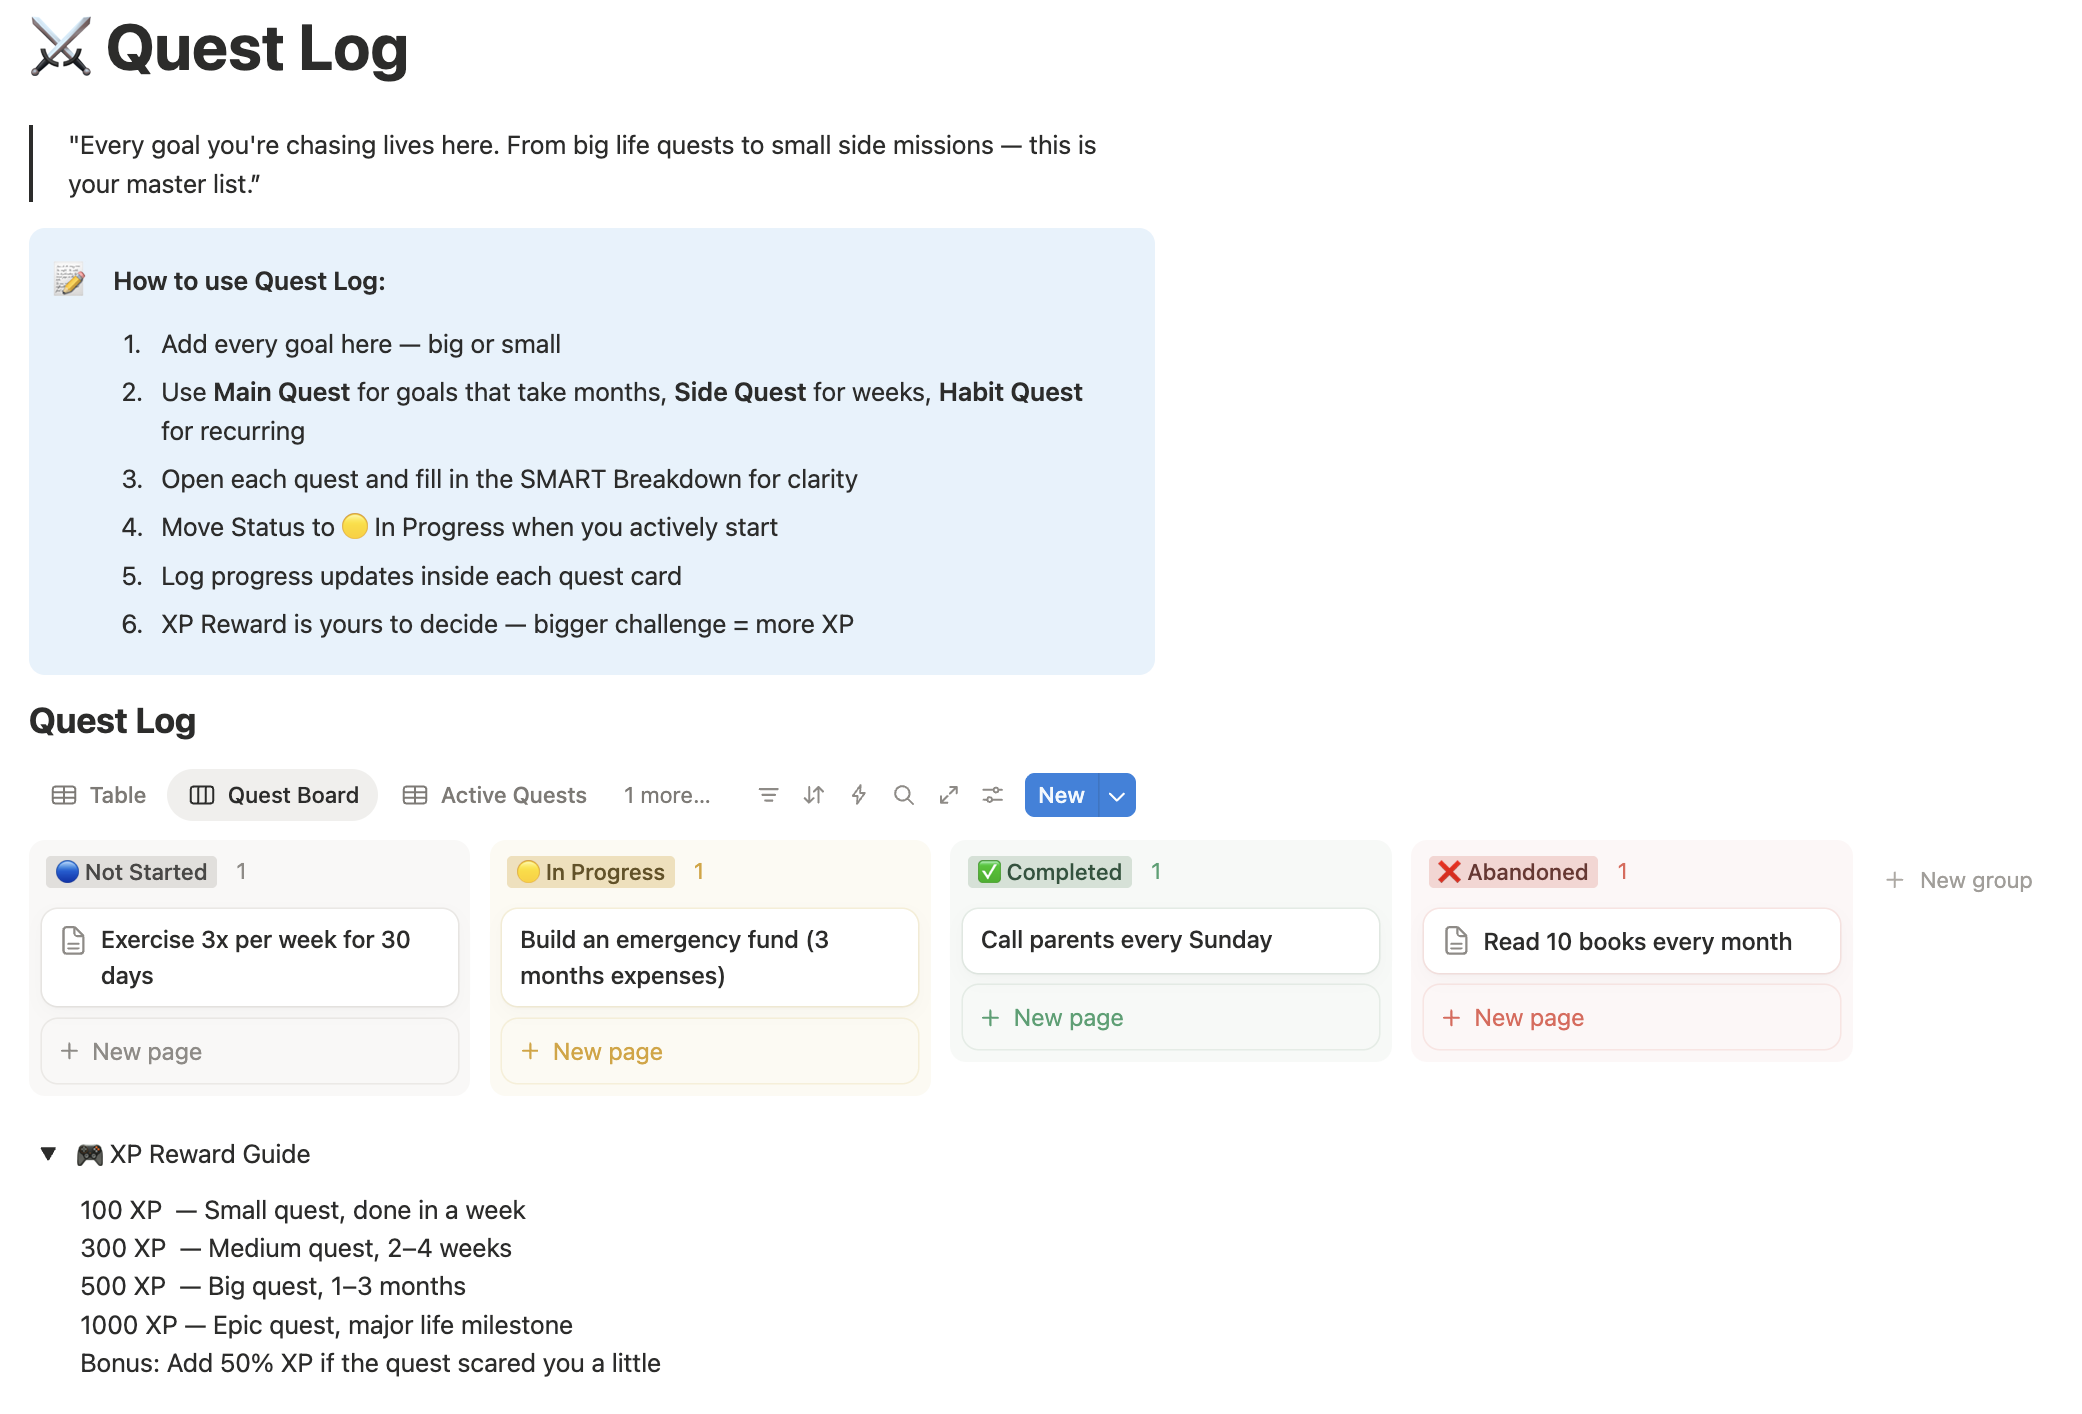Click the search magnifier icon

click(x=904, y=795)
